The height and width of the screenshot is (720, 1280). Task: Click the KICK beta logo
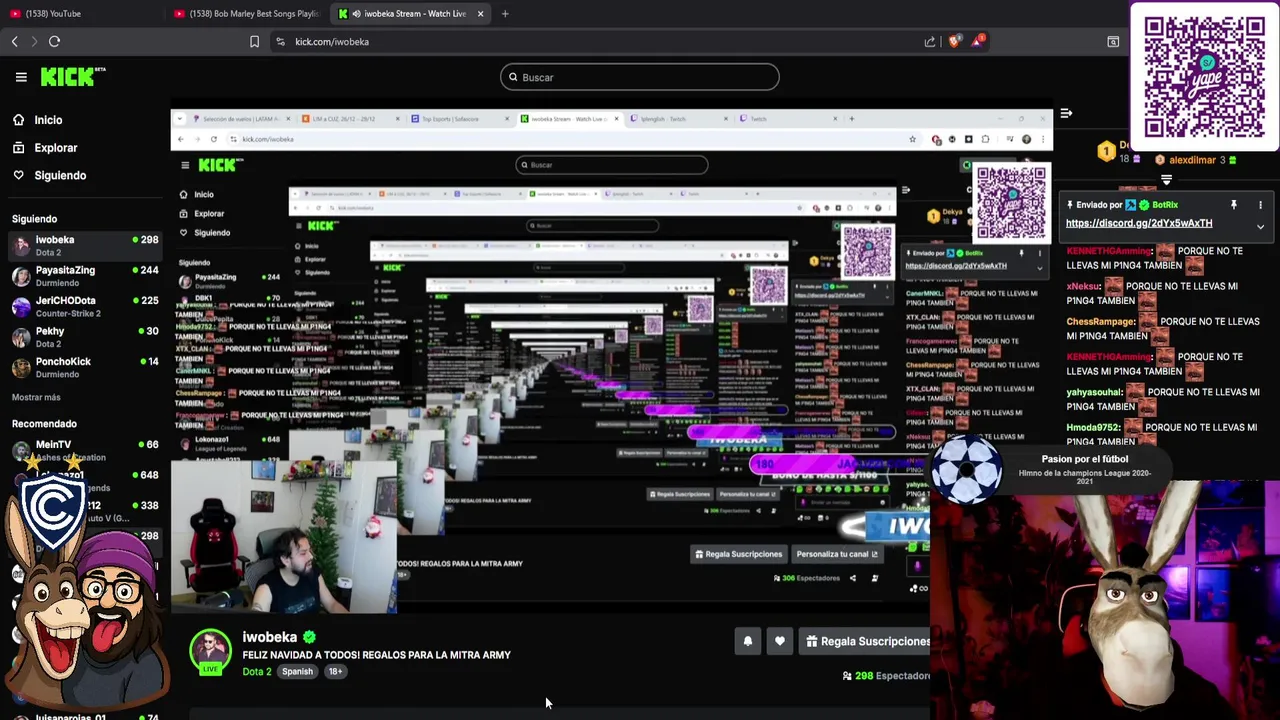pos(72,76)
